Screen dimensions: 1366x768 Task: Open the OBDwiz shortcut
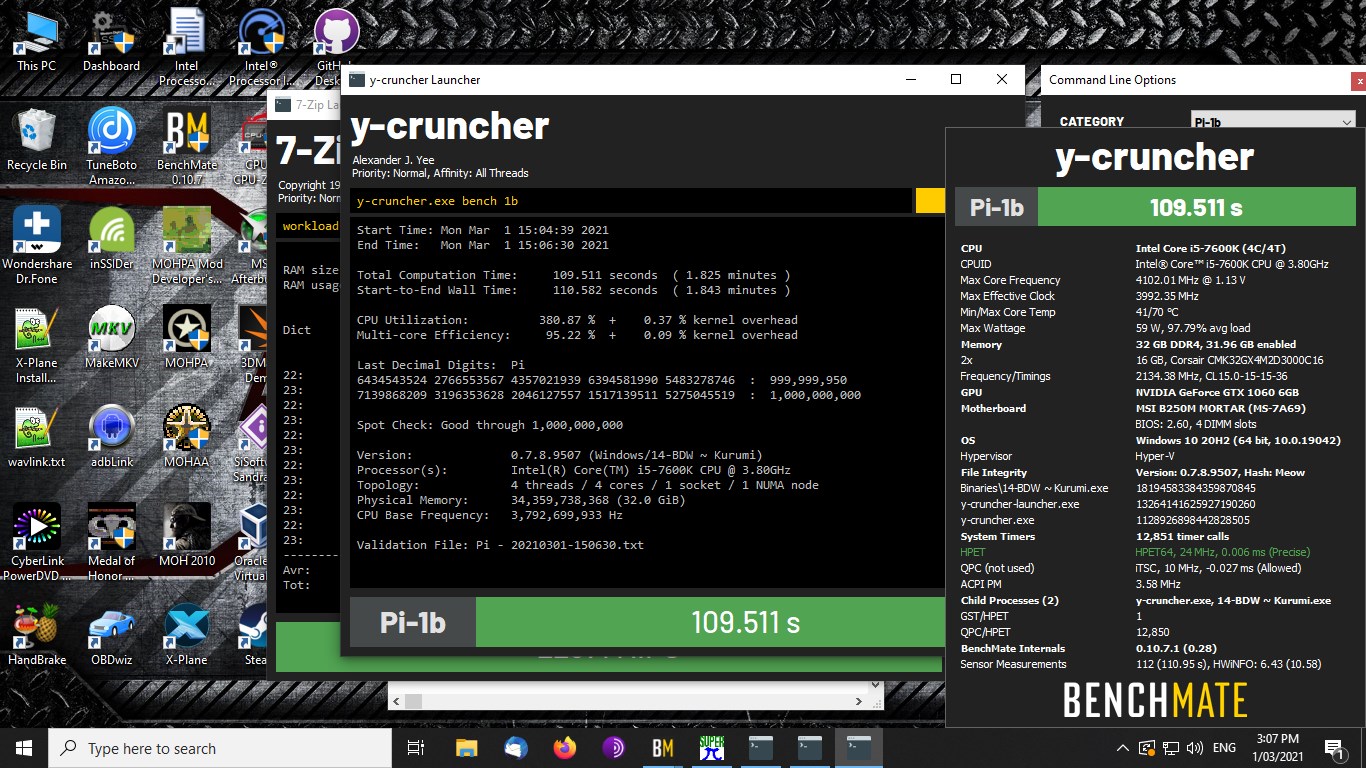pyautogui.click(x=111, y=634)
